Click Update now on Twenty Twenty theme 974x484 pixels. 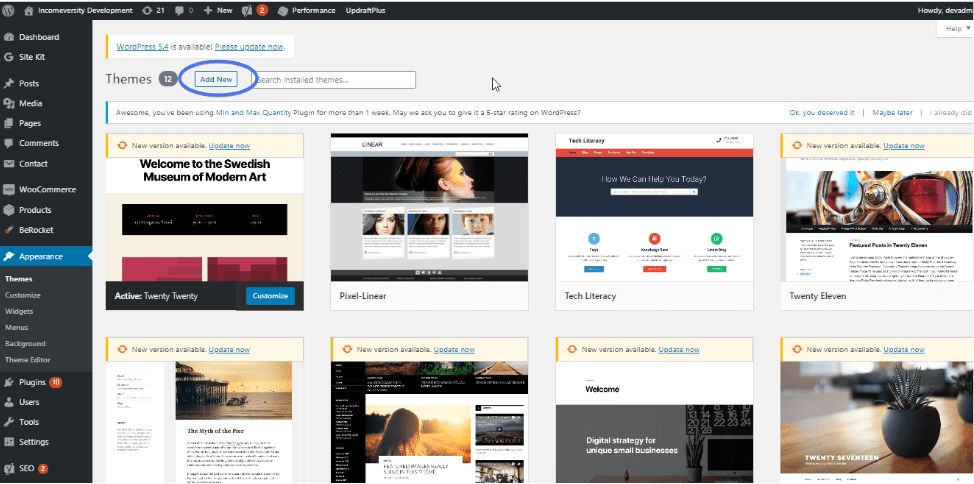[x=229, y=145]
